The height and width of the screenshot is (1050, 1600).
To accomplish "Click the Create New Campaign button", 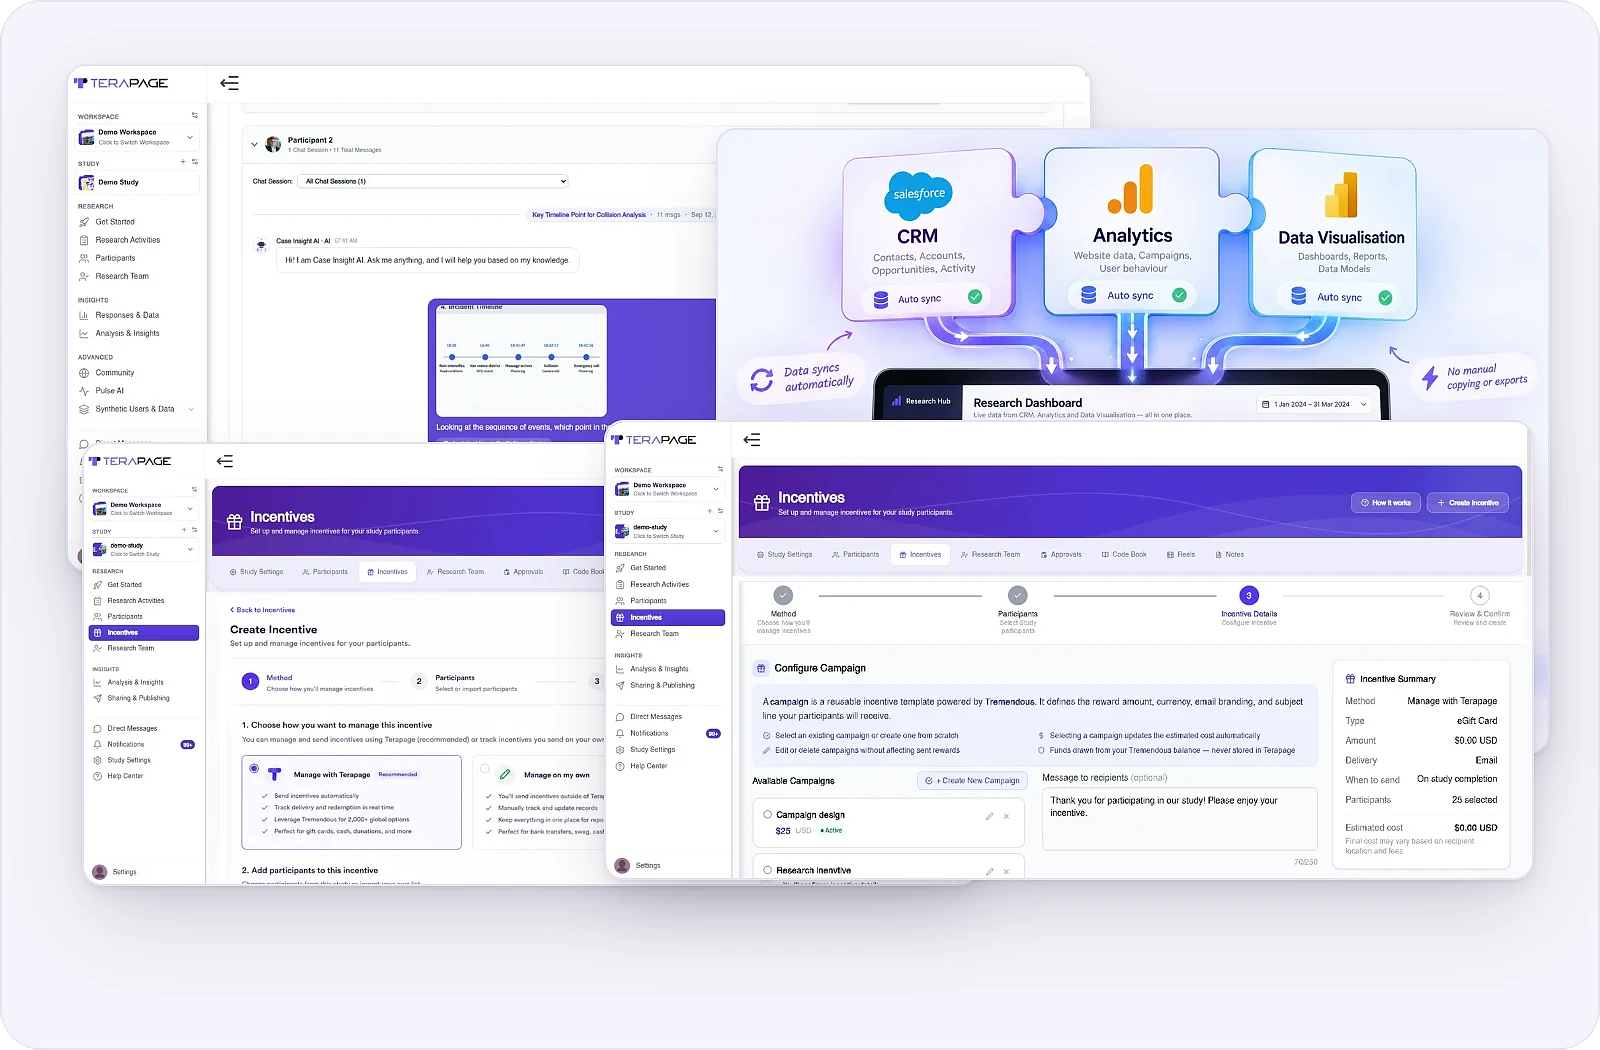I will tap(973, 781).
